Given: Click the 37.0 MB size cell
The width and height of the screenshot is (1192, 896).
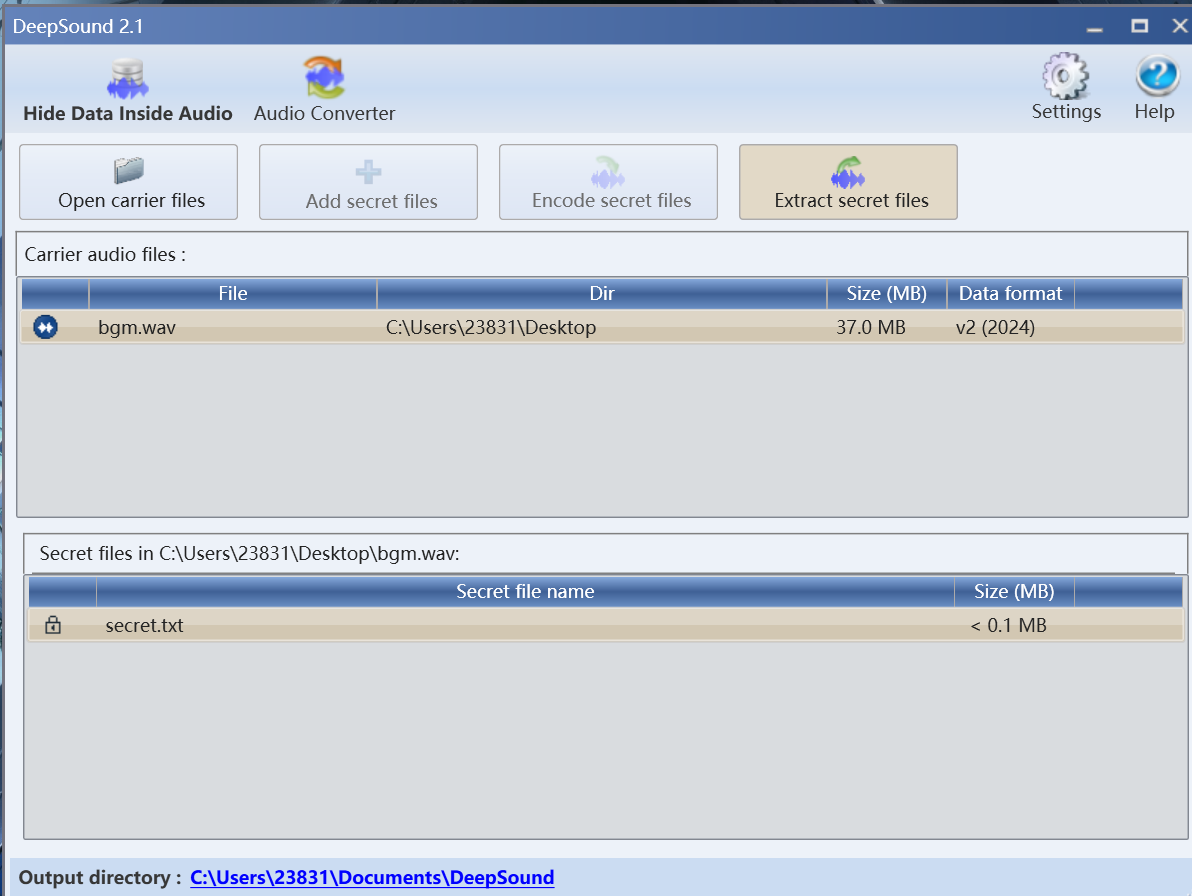Looking at the screenshot, I should click(x=871, y=328).
